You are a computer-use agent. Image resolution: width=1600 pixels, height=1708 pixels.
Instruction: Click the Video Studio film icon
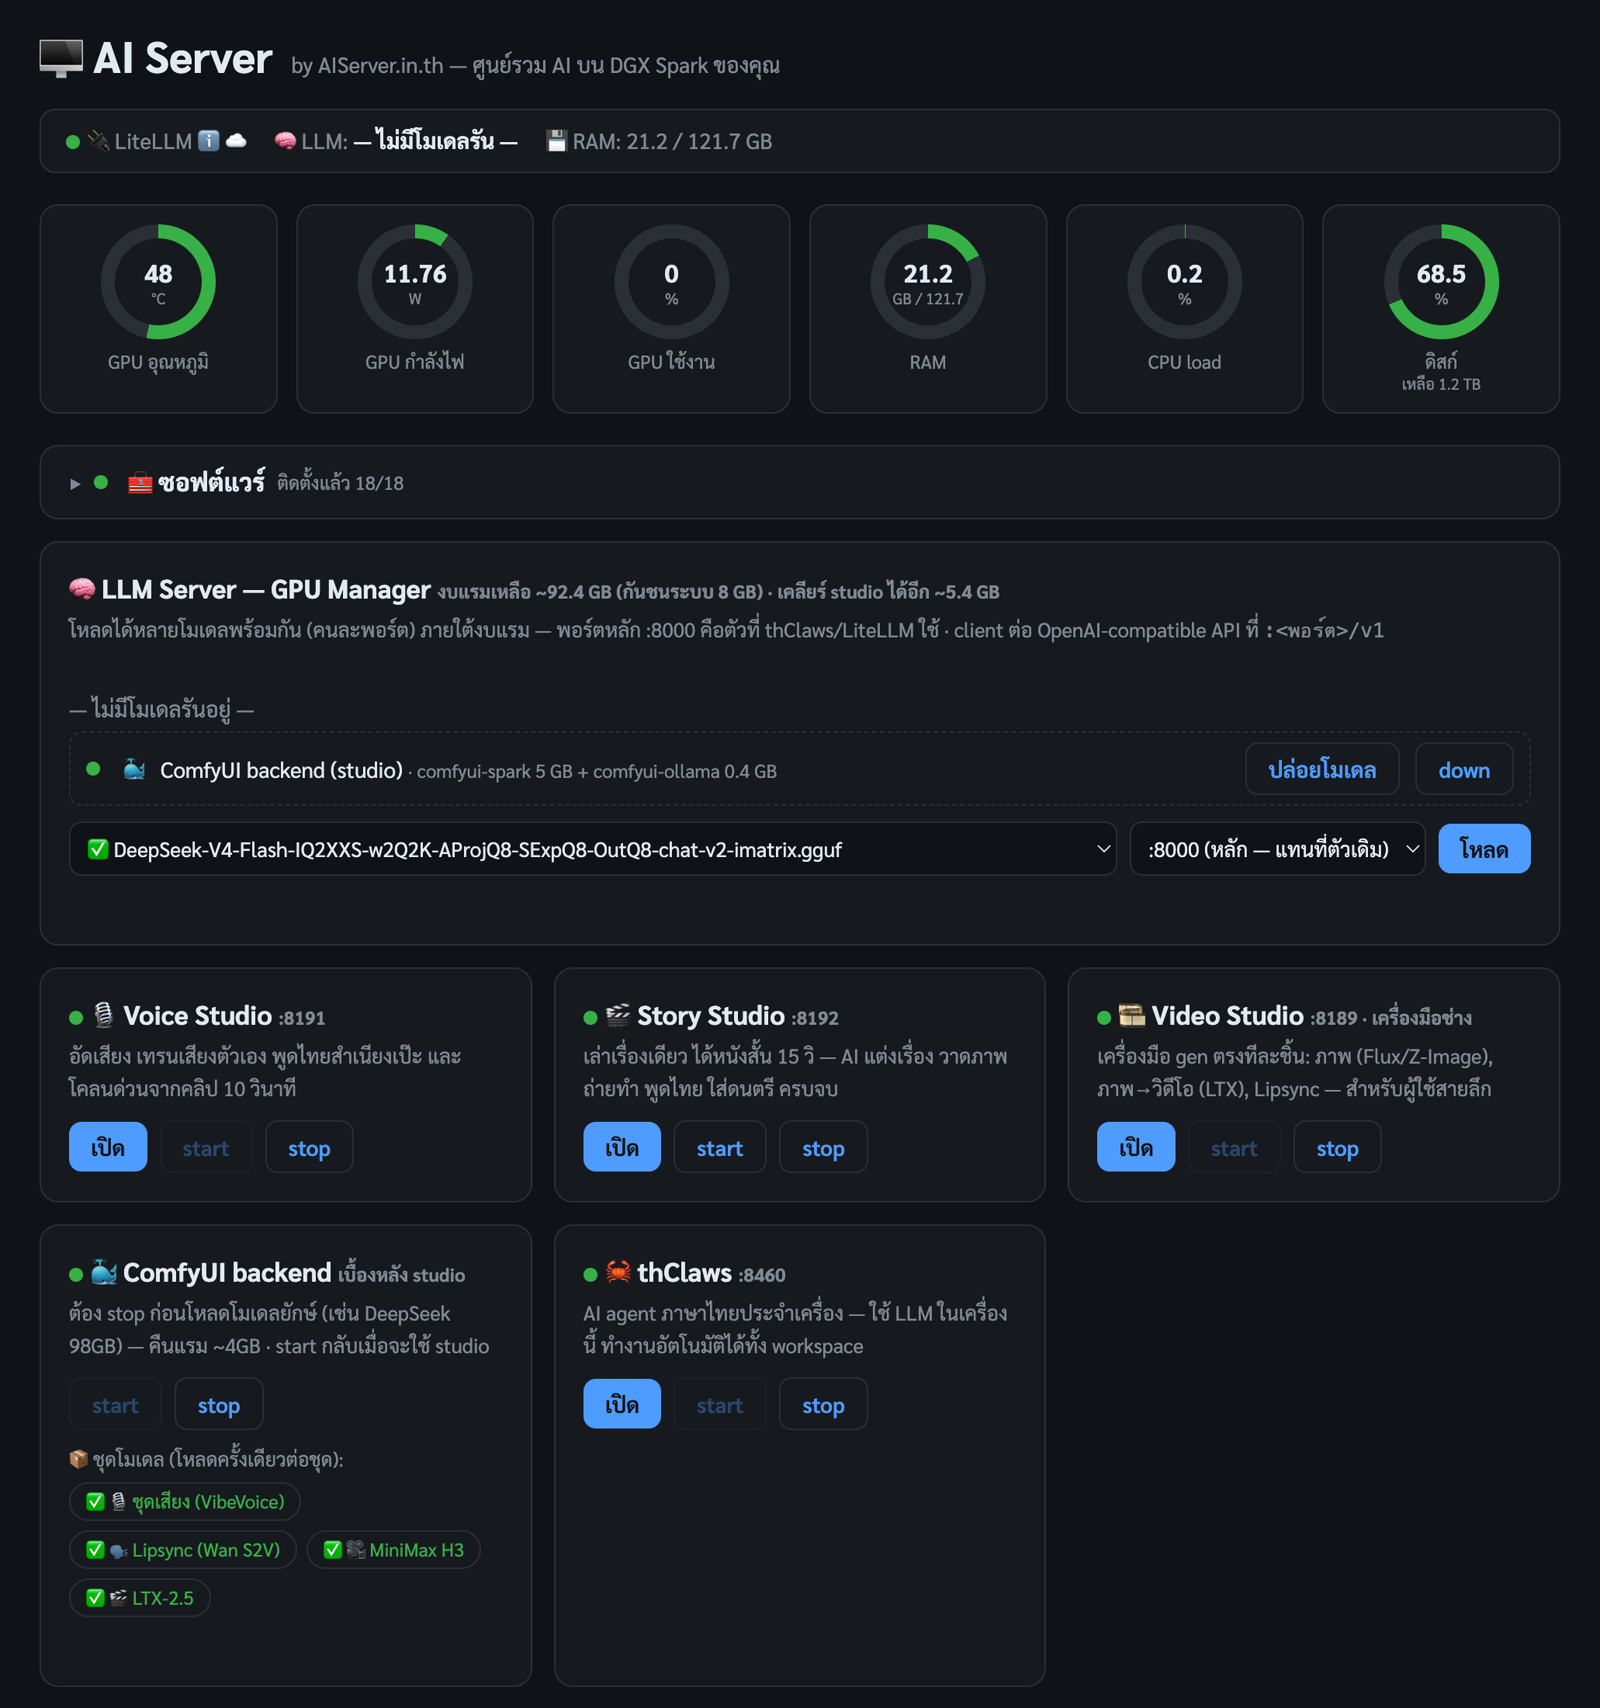point(1131,1015)
